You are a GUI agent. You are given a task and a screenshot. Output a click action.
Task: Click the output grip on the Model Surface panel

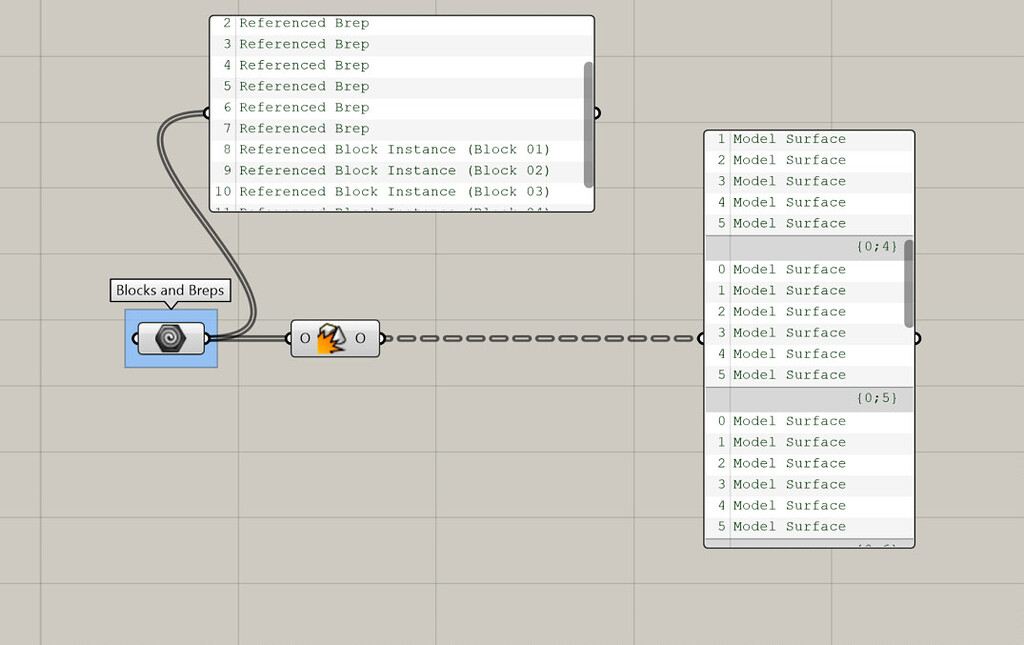(917, 338)
